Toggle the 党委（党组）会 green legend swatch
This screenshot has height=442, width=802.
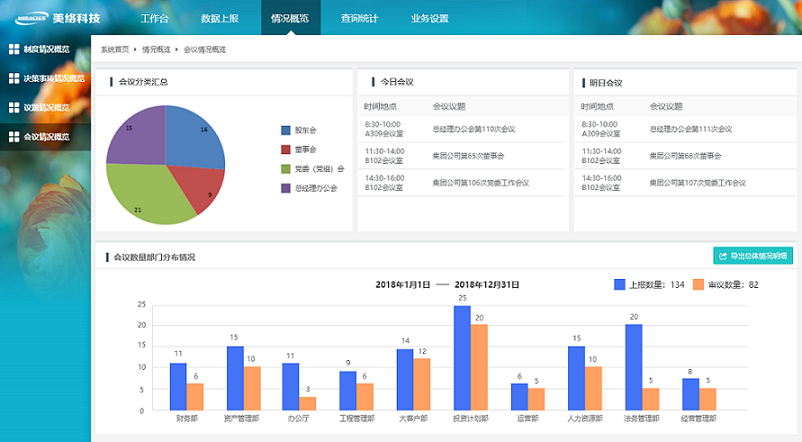tap(285, 168)
